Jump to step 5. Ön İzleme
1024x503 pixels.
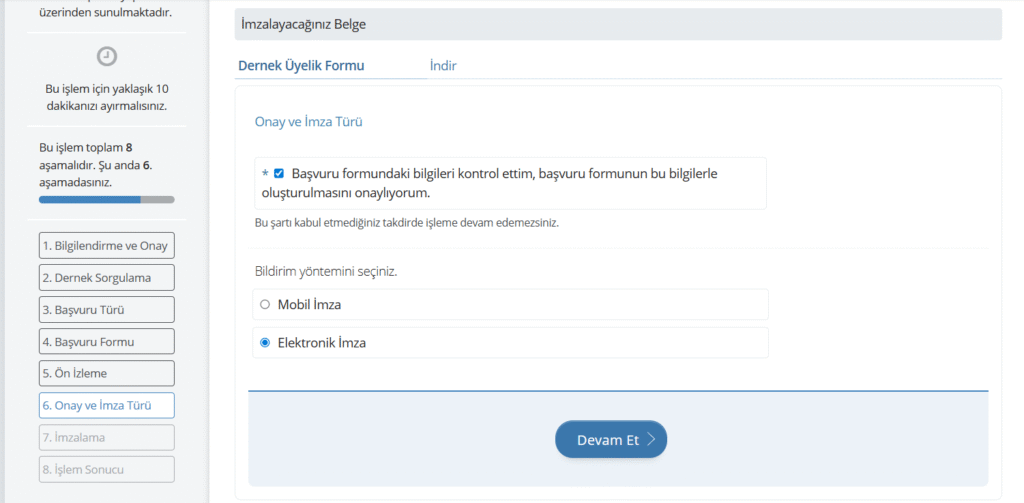click(x=106, y=373)
